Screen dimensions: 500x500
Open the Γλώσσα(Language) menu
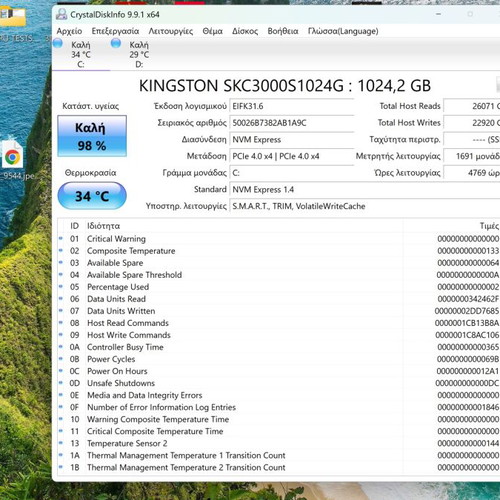point(343,31)
